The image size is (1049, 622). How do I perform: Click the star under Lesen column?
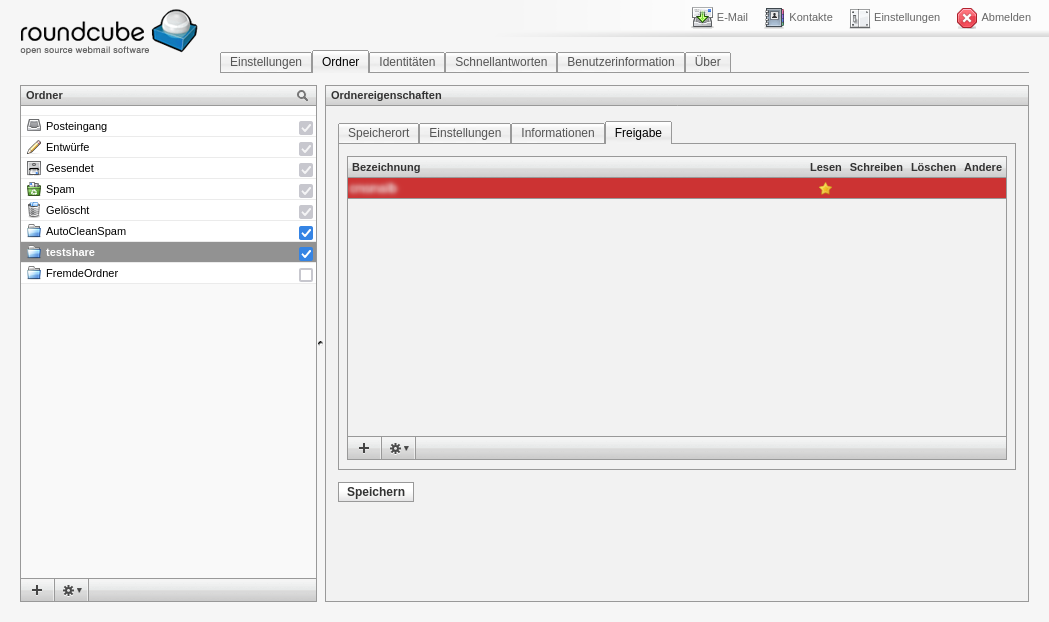pos(825,188)
